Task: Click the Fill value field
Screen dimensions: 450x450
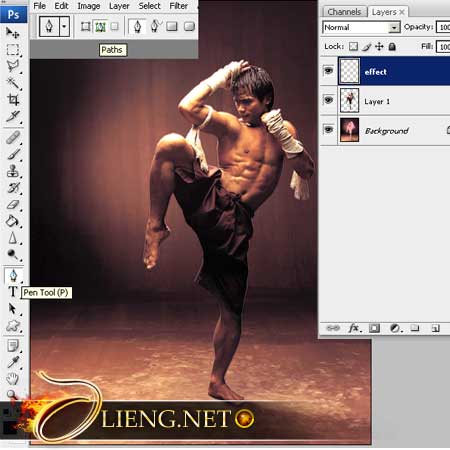Action: coord(443,46)
